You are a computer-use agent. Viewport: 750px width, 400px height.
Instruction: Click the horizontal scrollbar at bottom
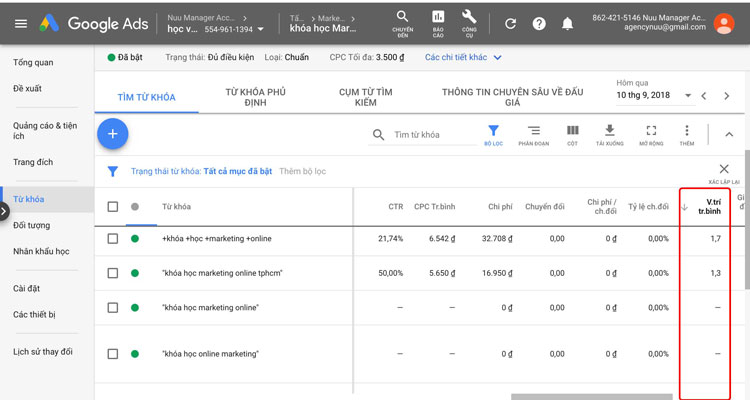[x=592, y=397]
